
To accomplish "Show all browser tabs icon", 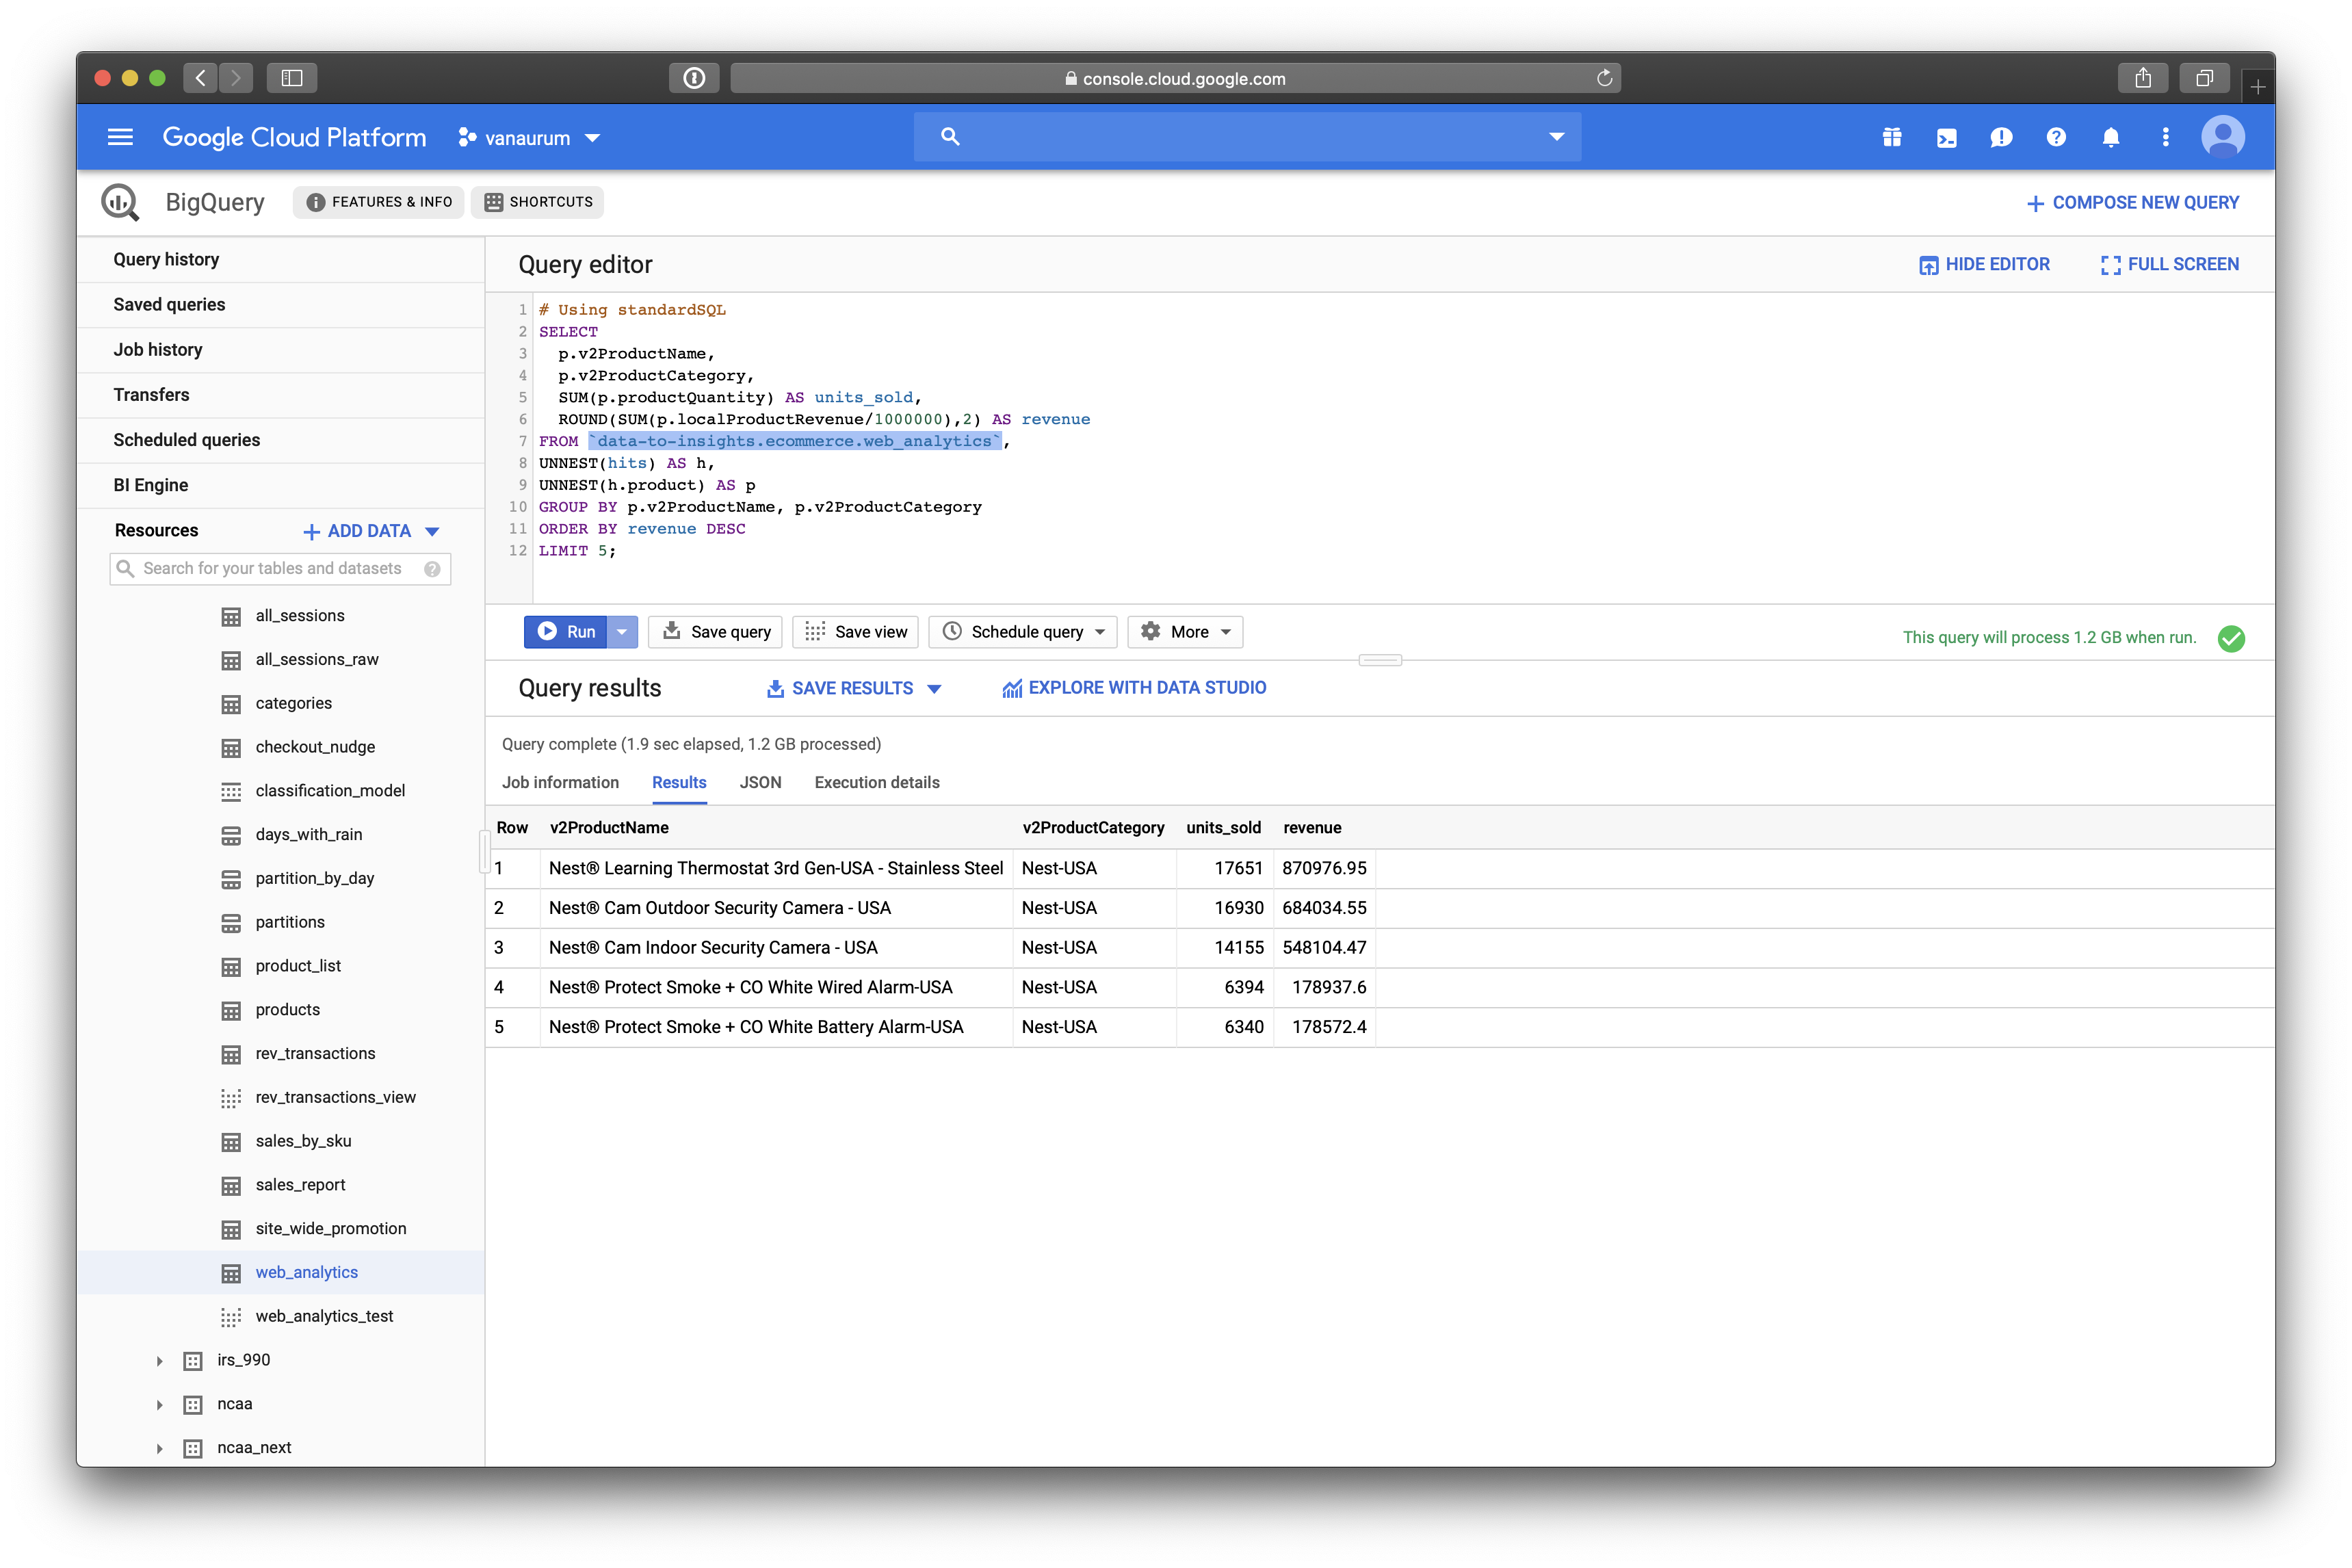I will pos(2204,78).
